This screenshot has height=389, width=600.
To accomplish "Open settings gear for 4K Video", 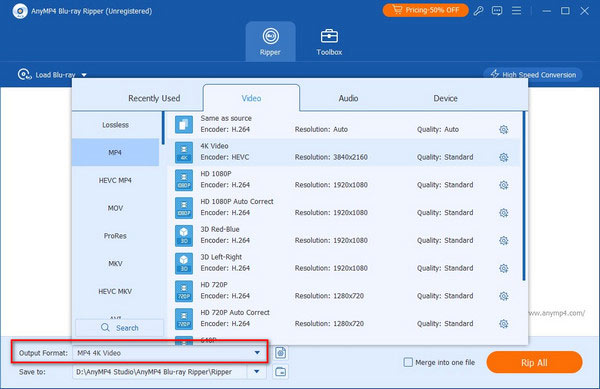I will [x=504, y=157].
